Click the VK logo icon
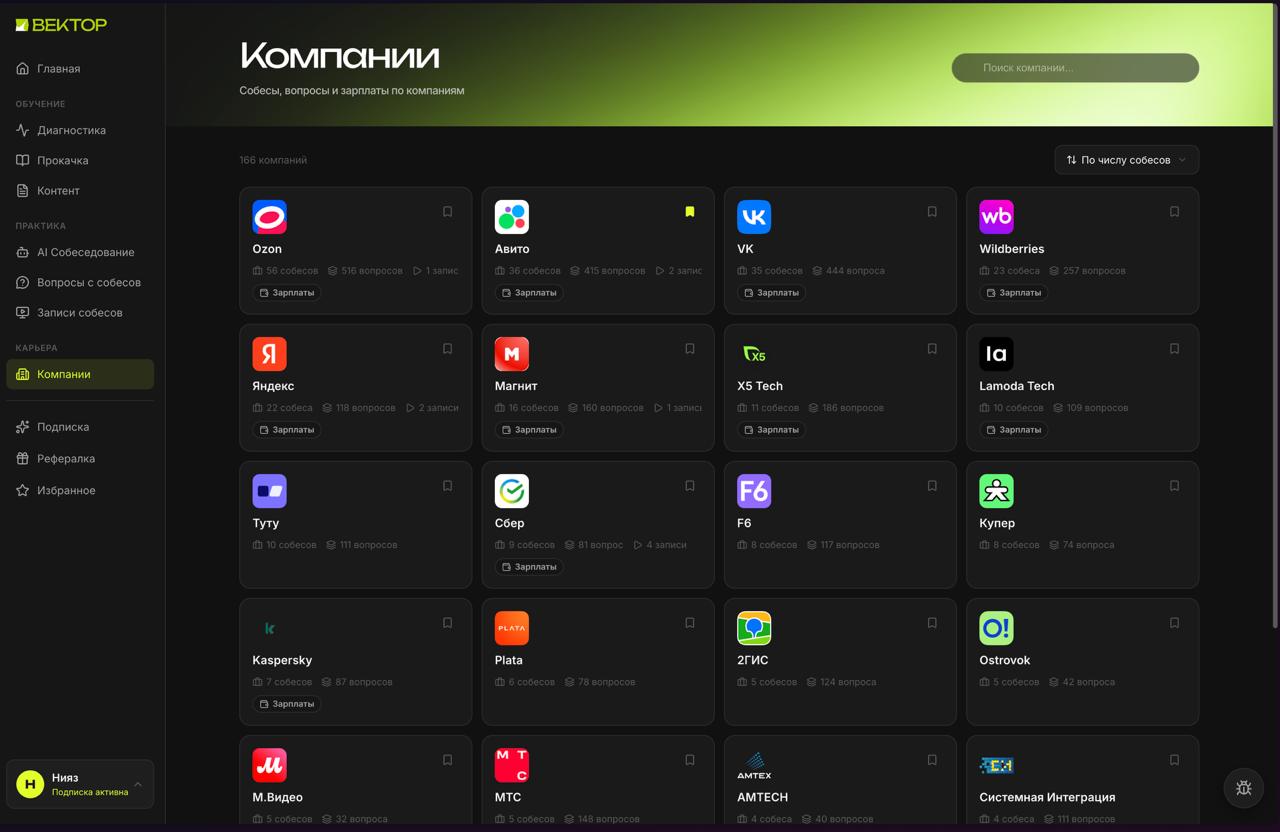The width and height of the screenshot is (1280, 832). 754,217
